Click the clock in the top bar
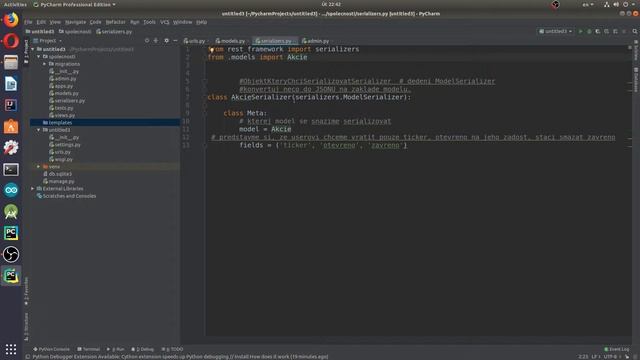 [331, 4]
